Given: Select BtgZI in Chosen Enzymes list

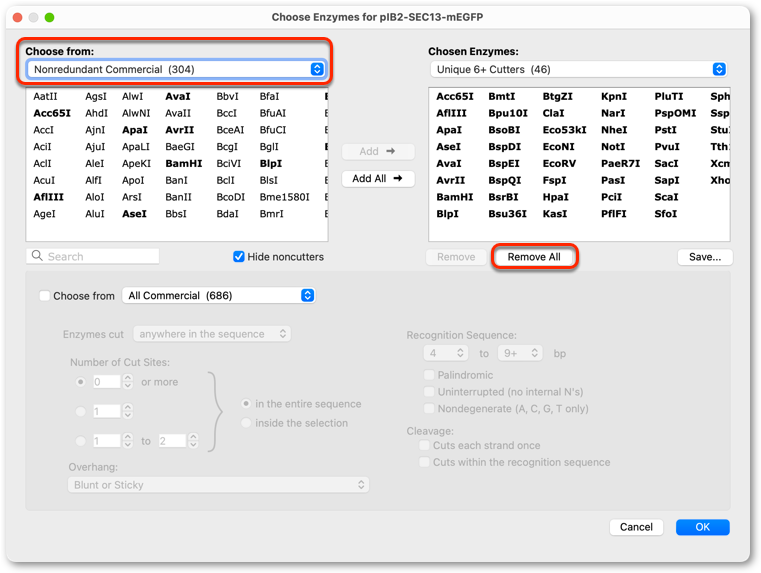Looking at the screenshot, I should click(x=558, y=97).
